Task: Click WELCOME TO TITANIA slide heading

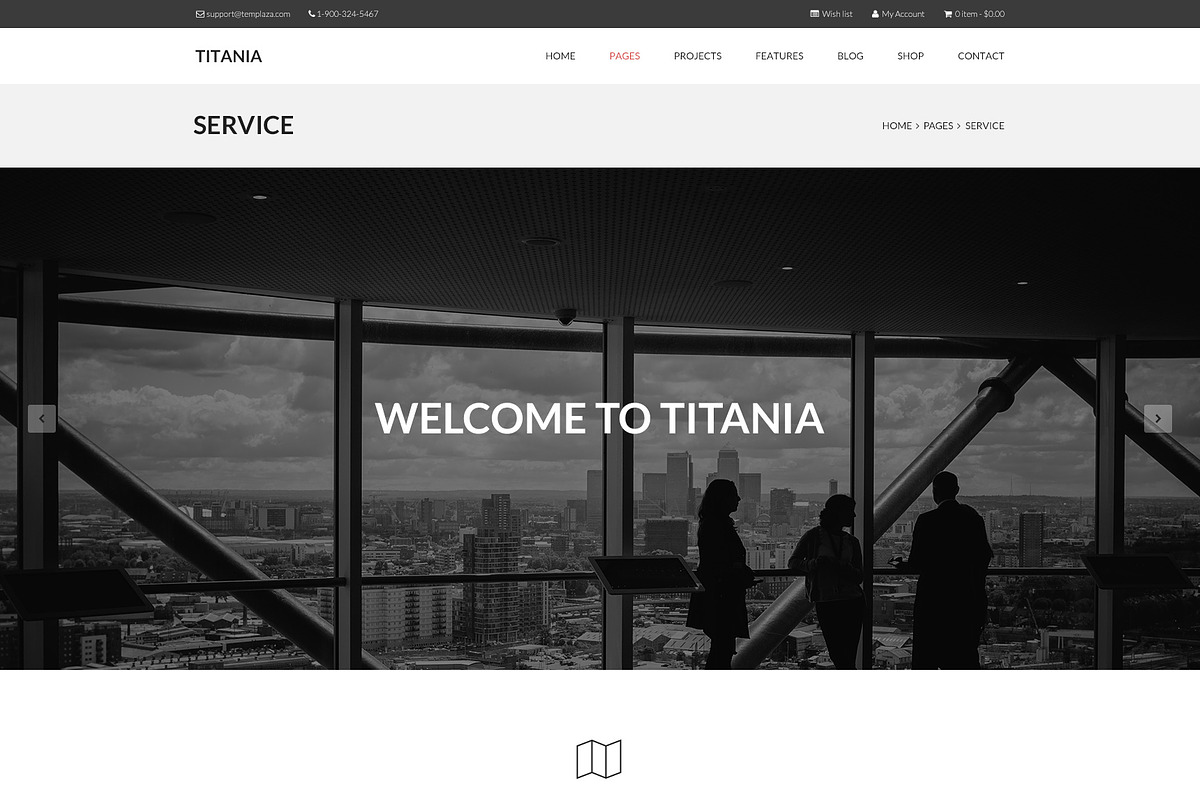Action: (600, 418)
